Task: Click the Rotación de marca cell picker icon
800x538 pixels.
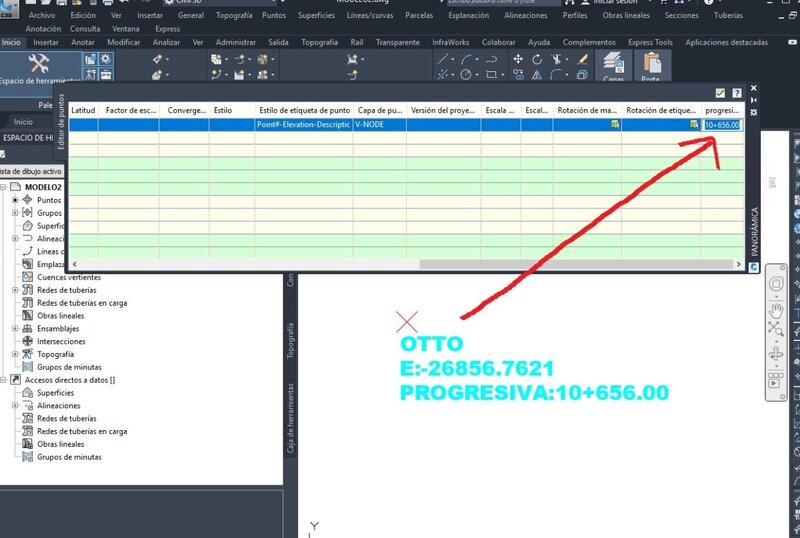Action: click(615, 124)
